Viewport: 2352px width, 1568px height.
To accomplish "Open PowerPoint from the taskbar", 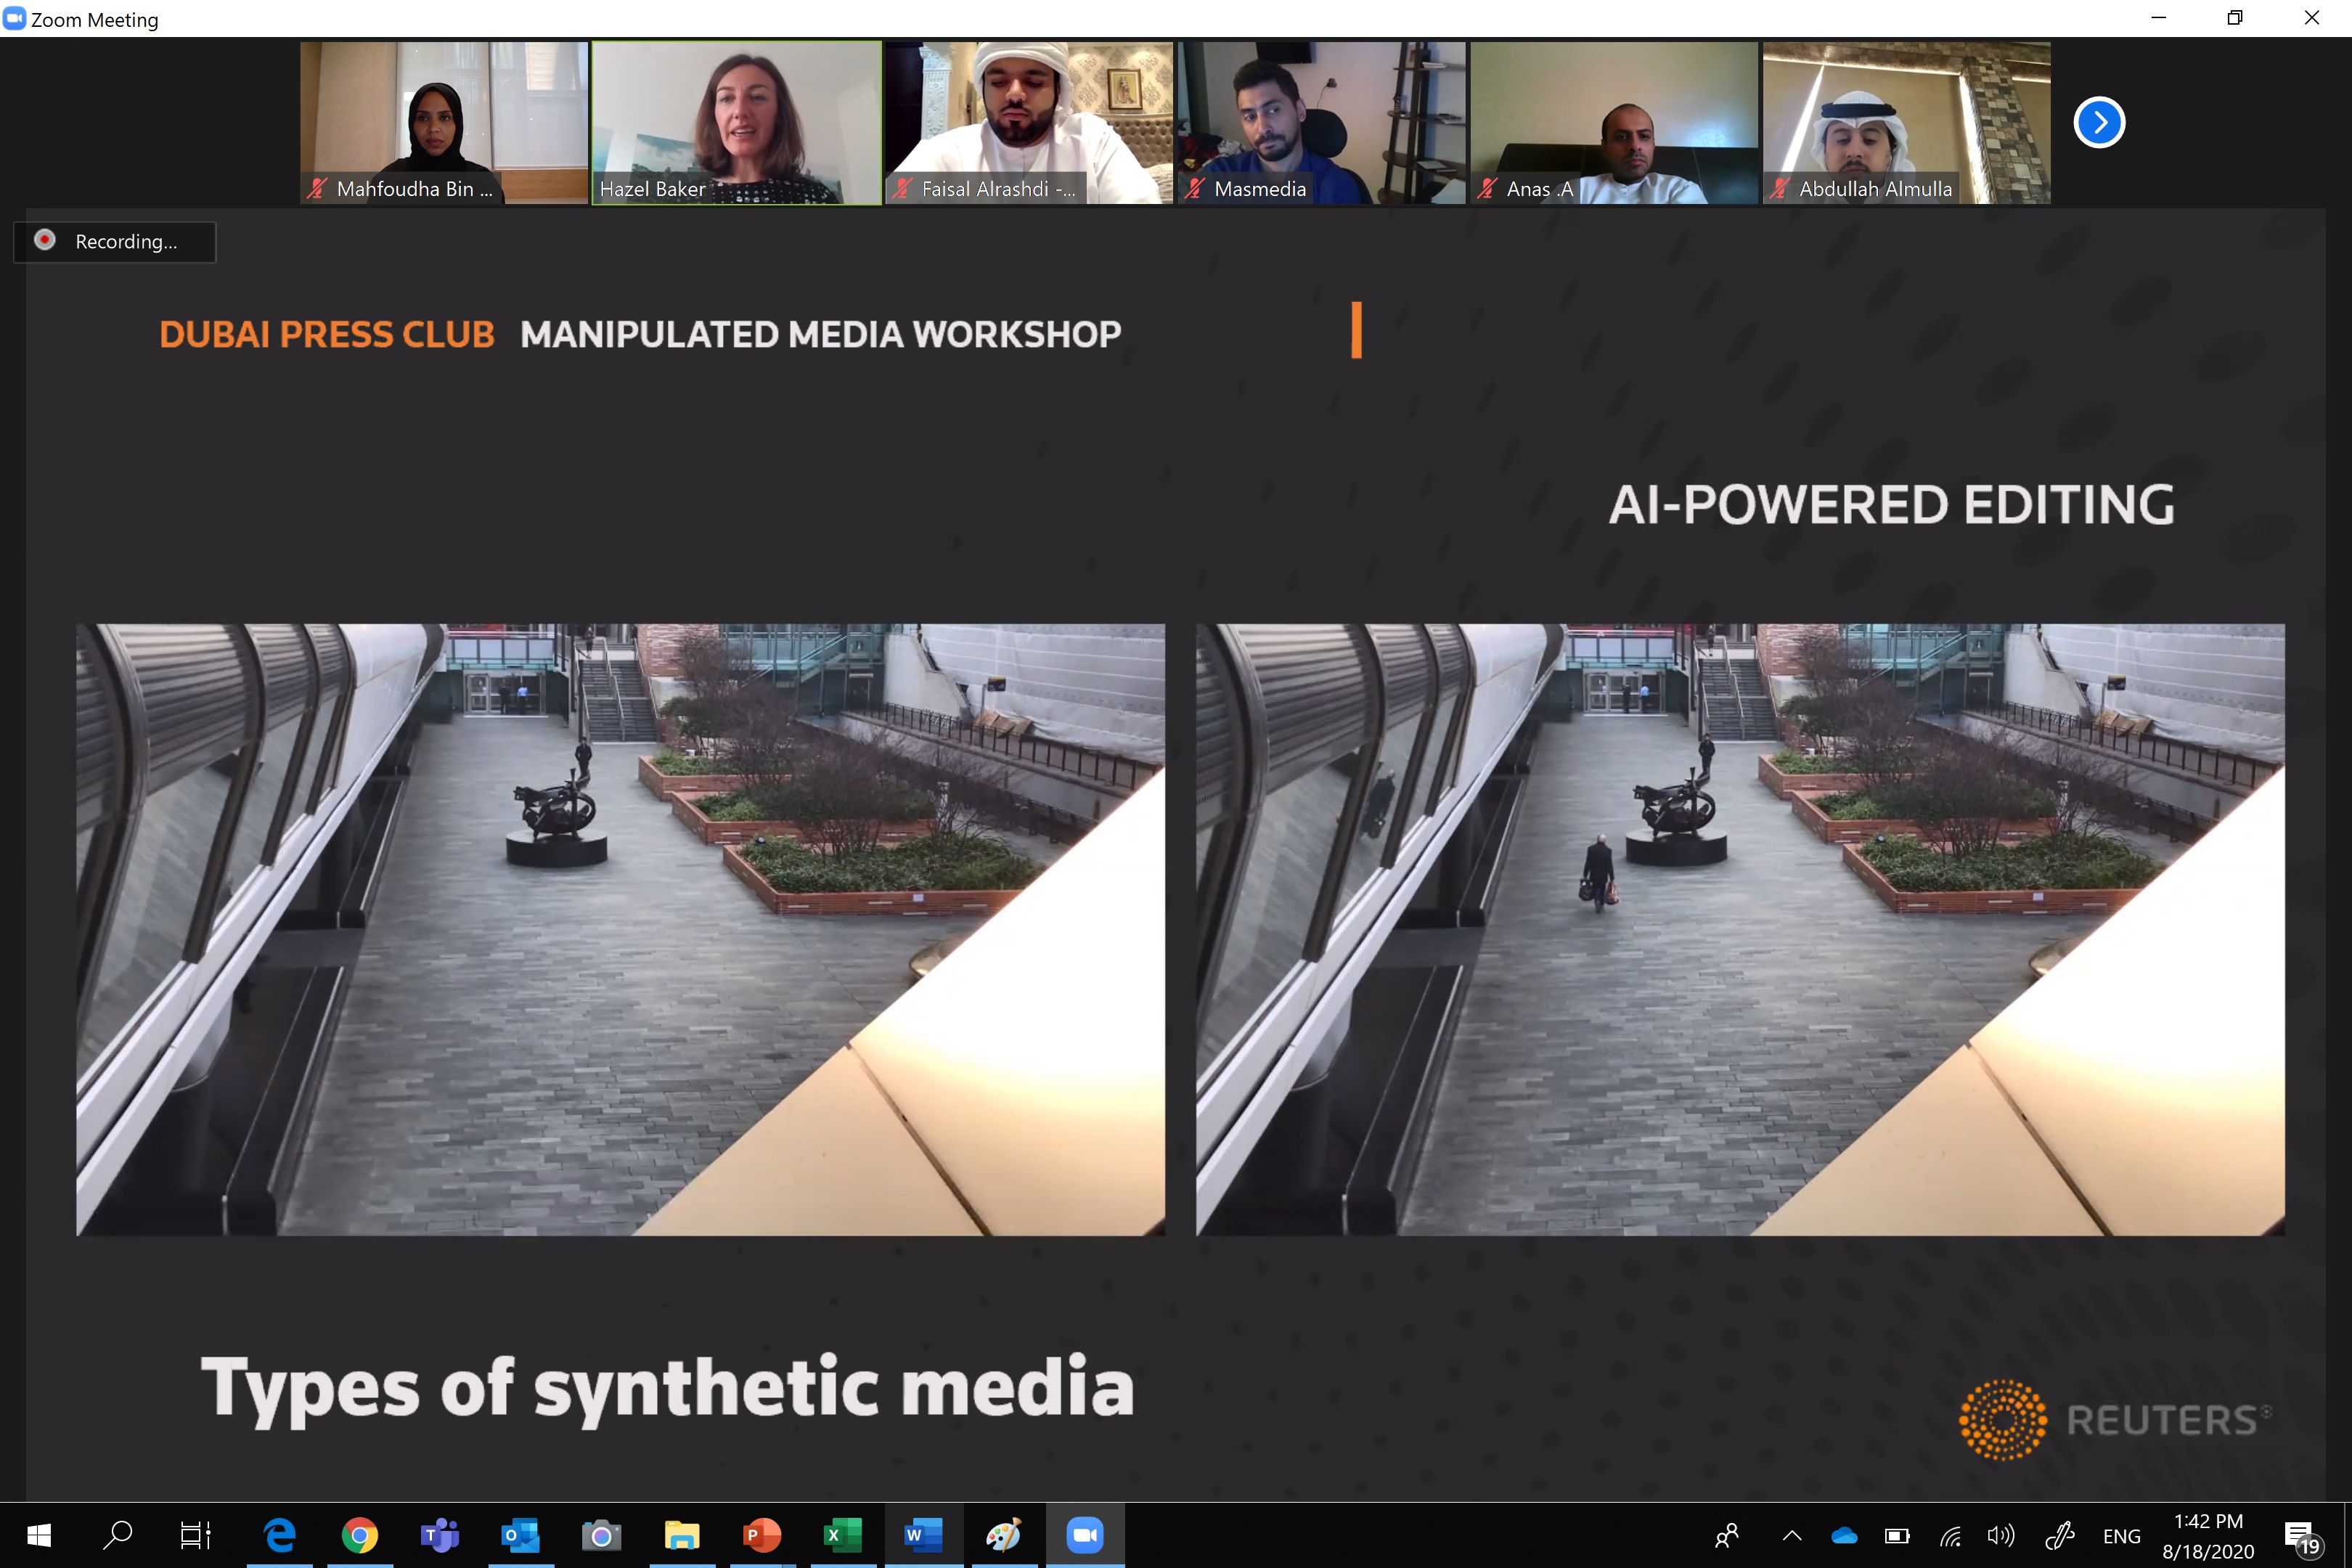I will (762, 1534).
